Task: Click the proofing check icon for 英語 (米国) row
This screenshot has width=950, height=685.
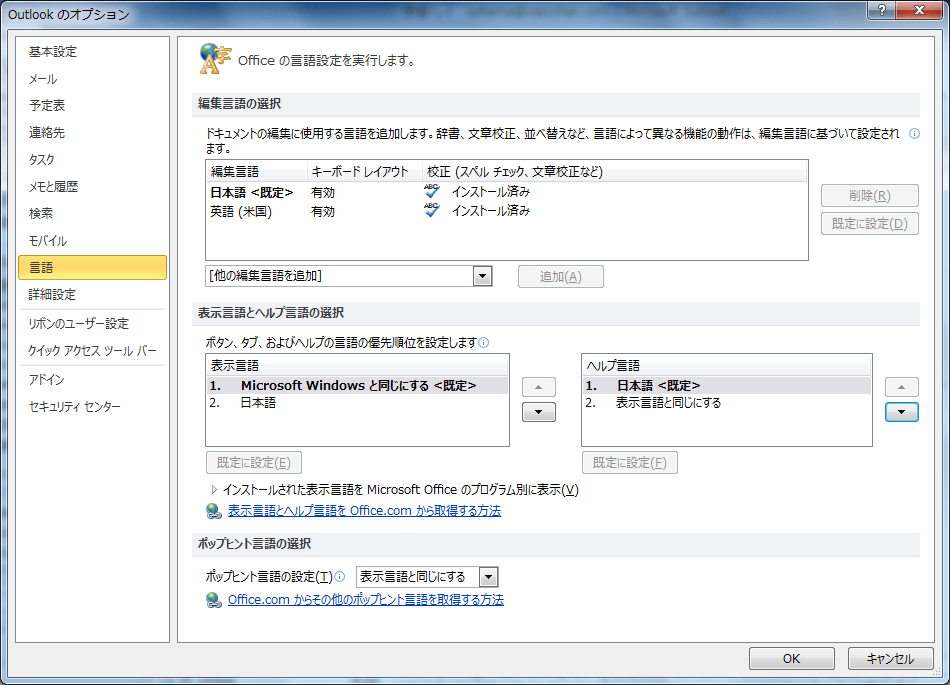Action: click(431, 211)
